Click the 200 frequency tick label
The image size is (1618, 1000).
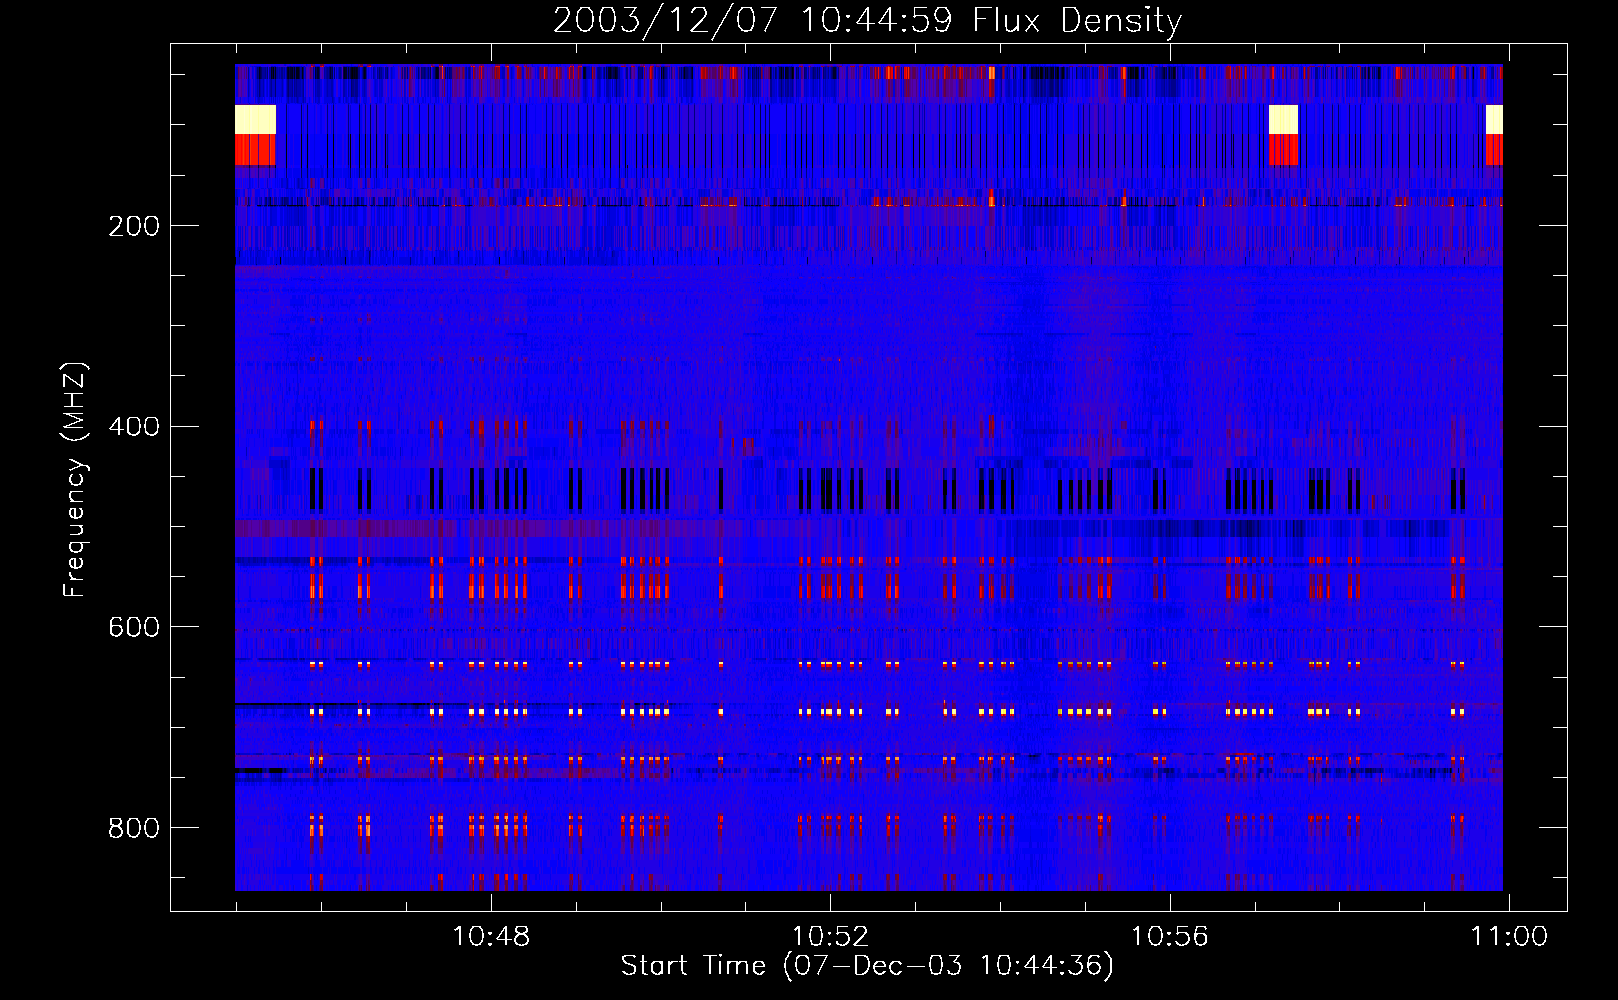pyautogui.click(x=134, y=226)
